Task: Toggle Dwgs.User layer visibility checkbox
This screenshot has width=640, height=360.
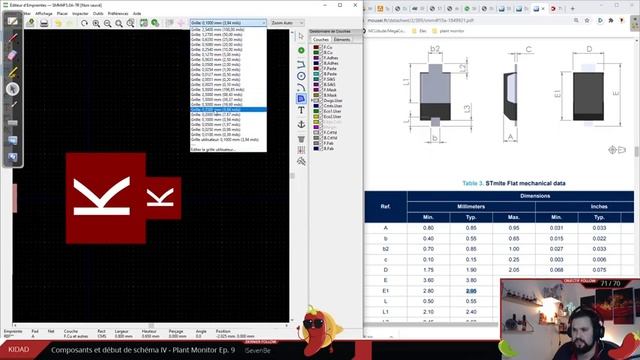Action: (x=321, y=100)
